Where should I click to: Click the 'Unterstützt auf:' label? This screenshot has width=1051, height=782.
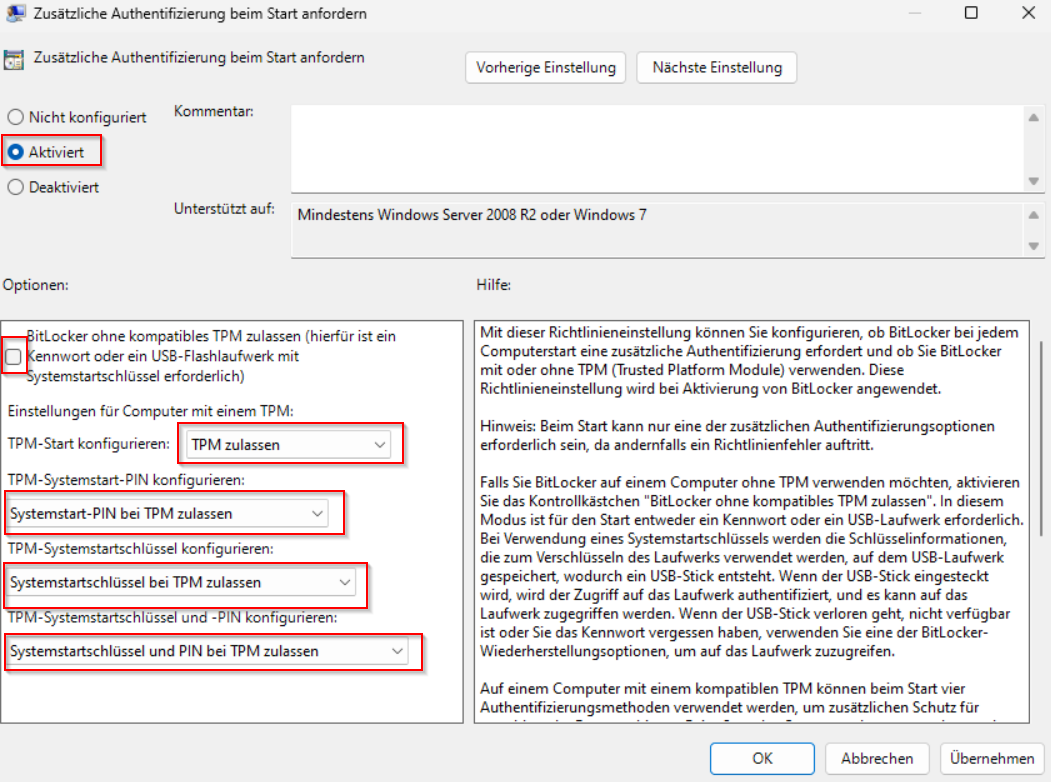point(224,209)
